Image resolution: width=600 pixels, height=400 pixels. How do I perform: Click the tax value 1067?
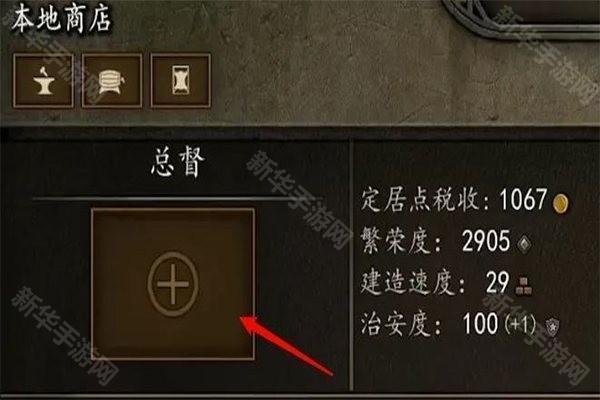pyautogui.click(x=523, y=199)
